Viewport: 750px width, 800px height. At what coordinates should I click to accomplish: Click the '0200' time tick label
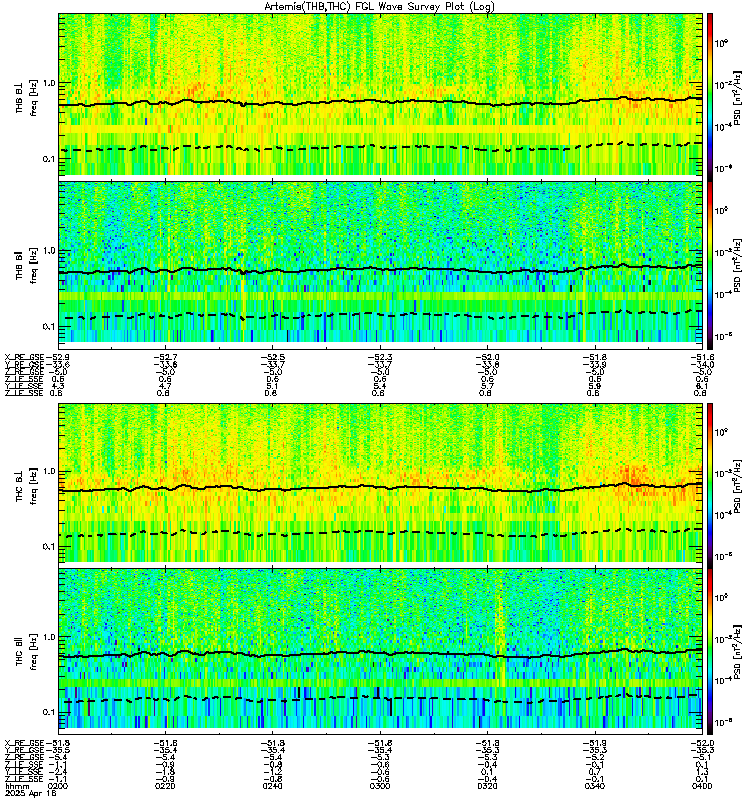pyautogui.click(x=58, y=786)
